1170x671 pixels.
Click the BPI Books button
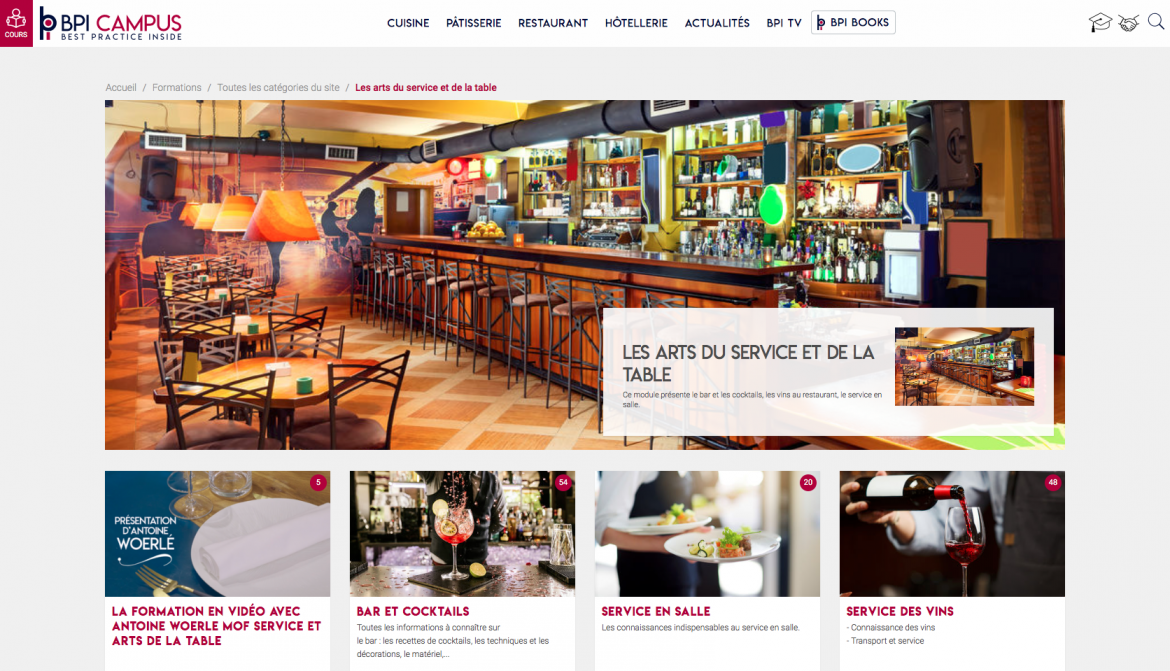pyautogui.click(x=853, y=22)
